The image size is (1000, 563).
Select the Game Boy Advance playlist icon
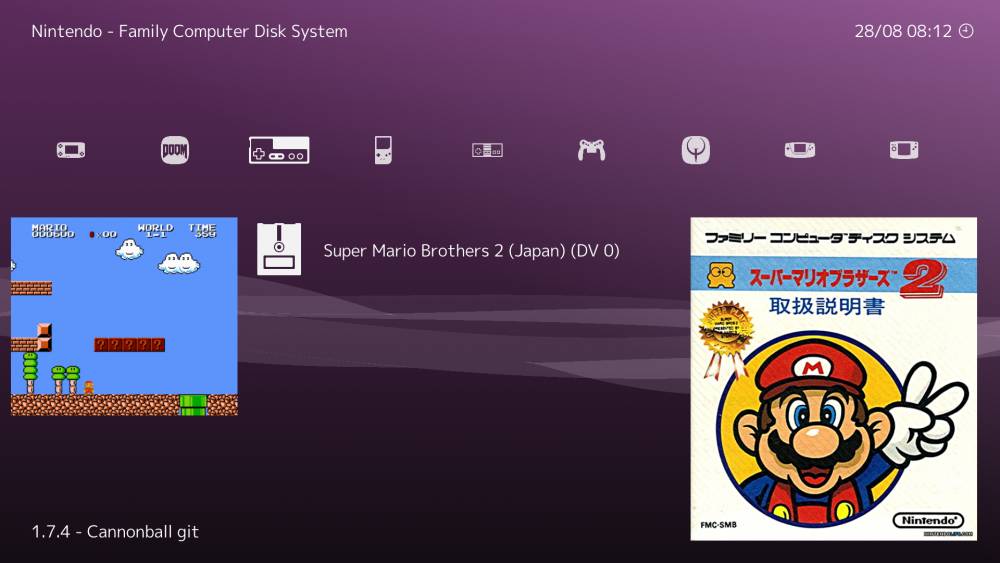click(x=800, y=150)
